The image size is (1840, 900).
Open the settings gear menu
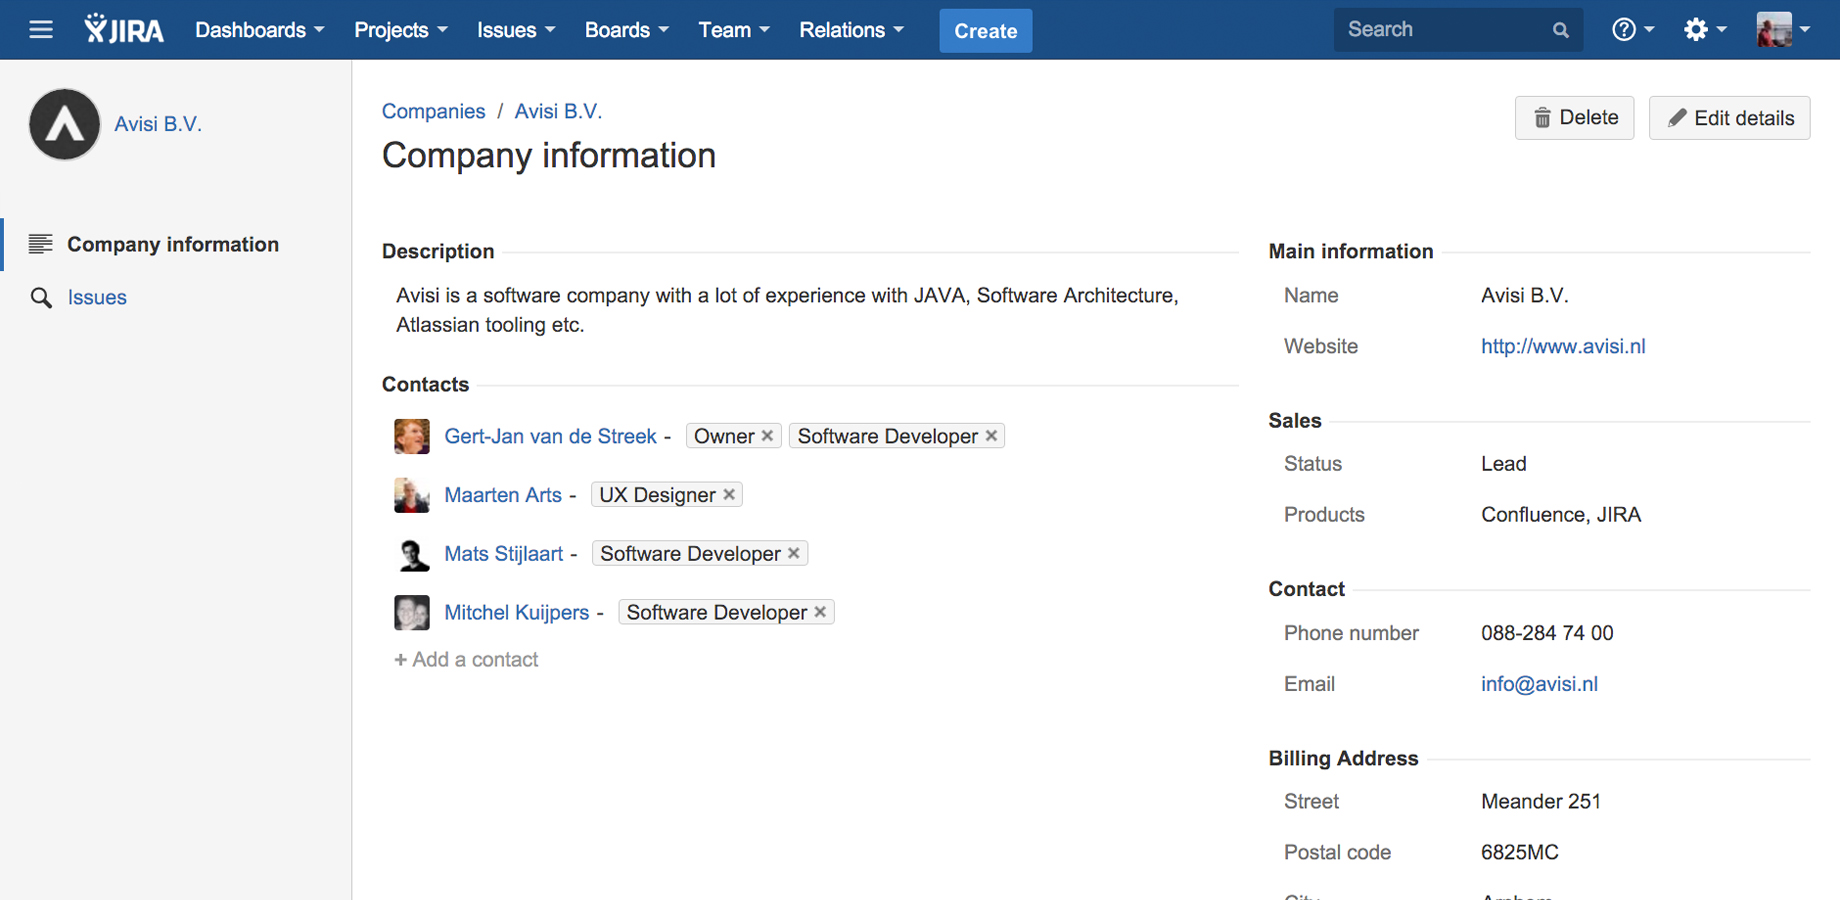[x=1704, y=30]
